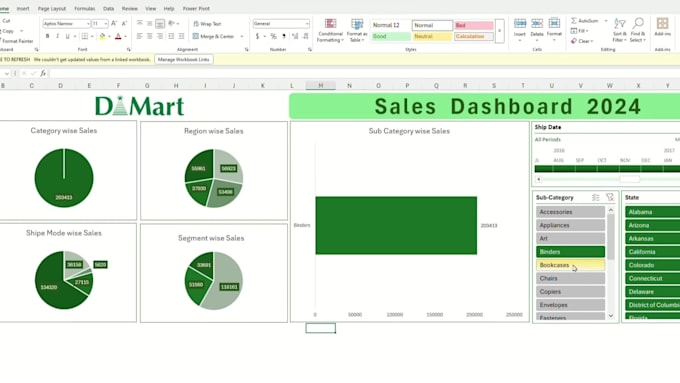Click Format Painter

click(x=16, y=41)
